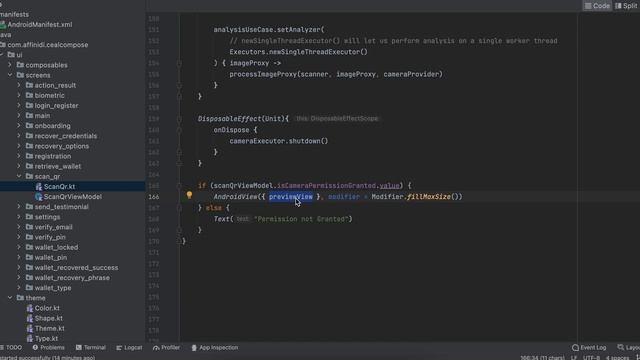Select the recover_credentials folder
This screenshot has width=640, height=360.
coord(66,136)
